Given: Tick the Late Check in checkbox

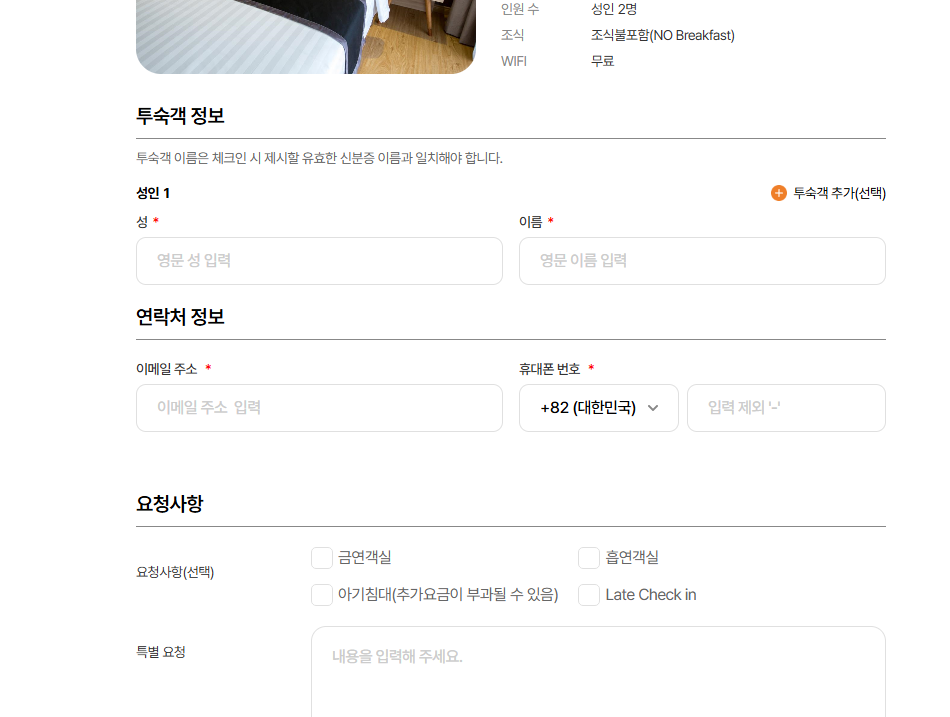Looking at the screenshot, I should pyautogui.click(x=588, y=595).
